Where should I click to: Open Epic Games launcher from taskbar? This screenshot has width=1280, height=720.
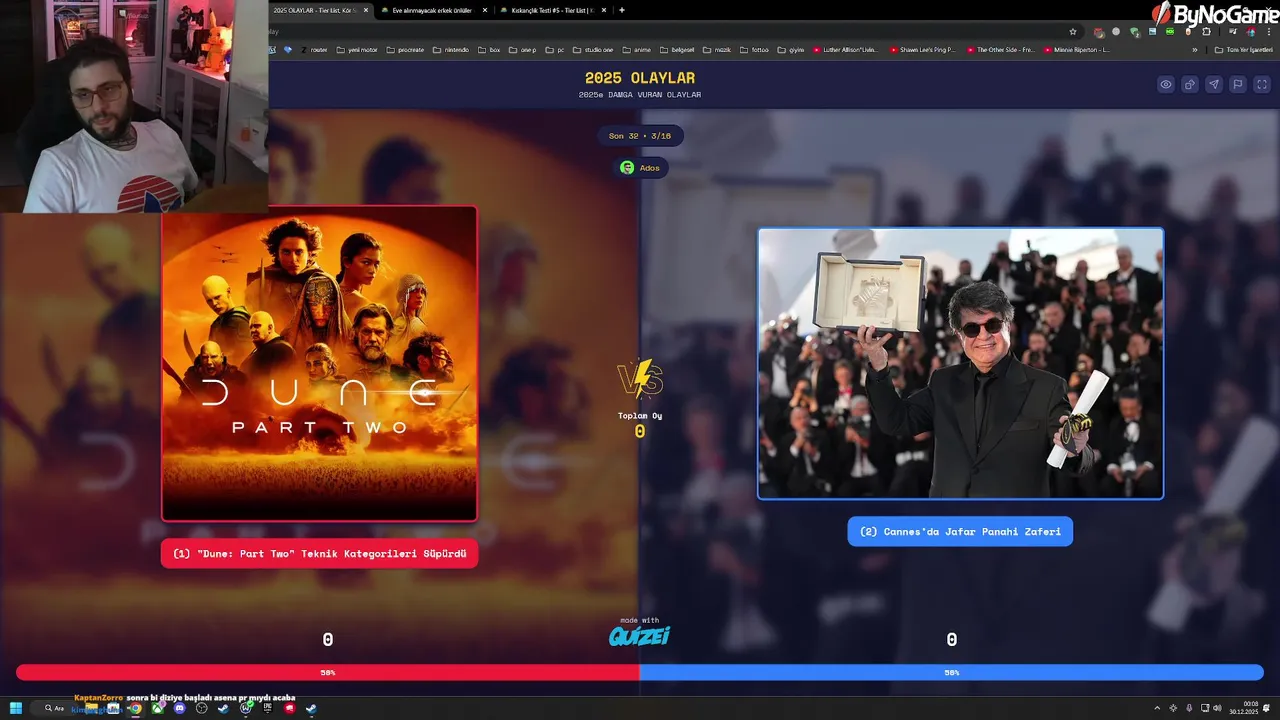[267, 708]
